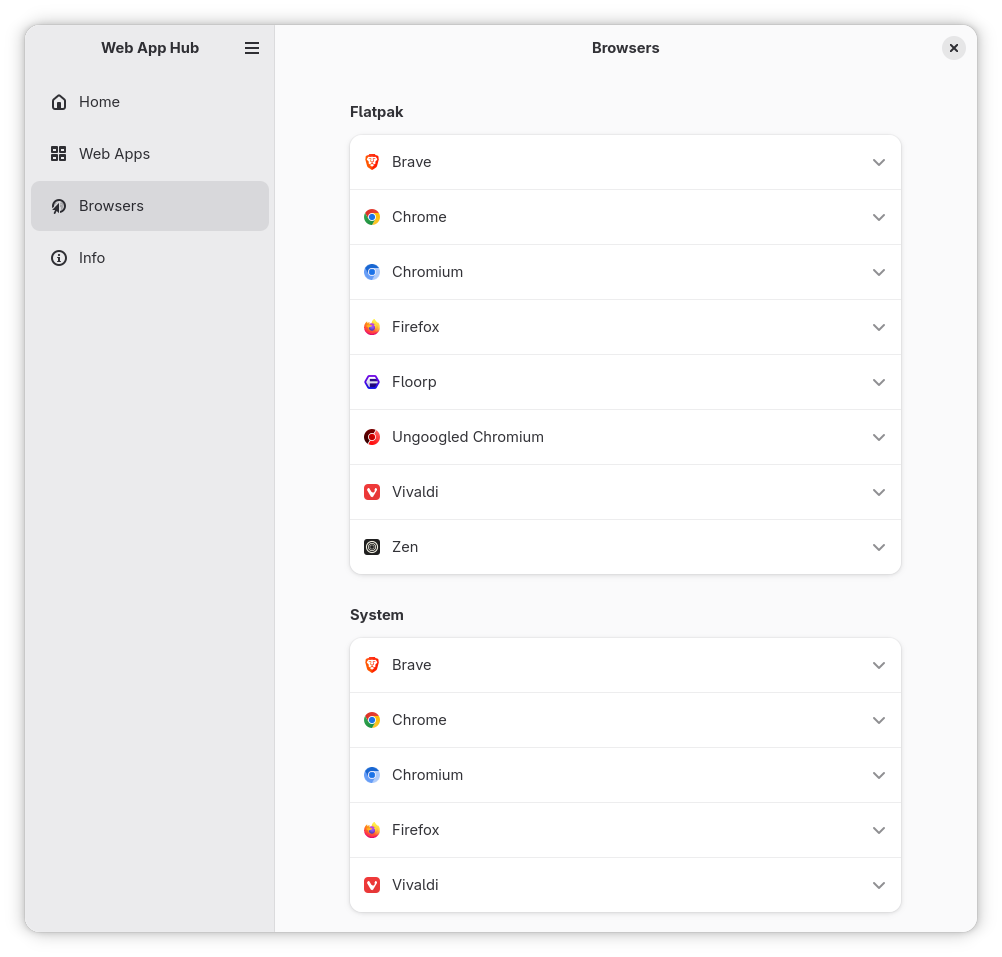The height and width of the screenshot is (957, 1002).
Task: Expand the System Chromium row chevron
Action: point(879,775)
